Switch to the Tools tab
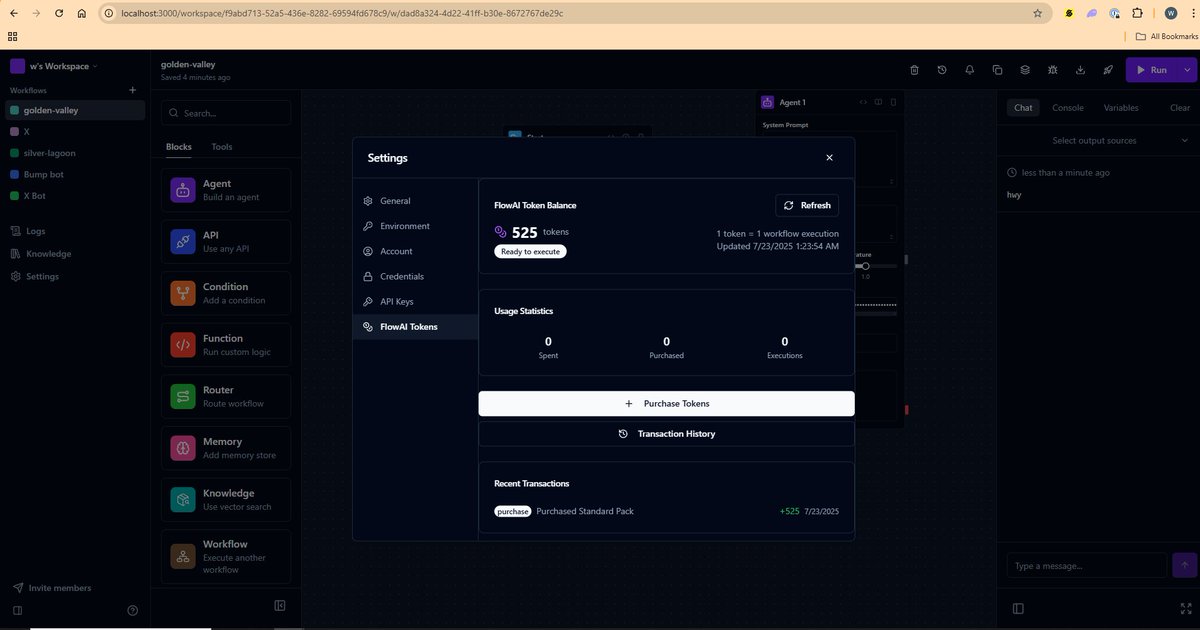Viewport: 1200px width, 630px height. [222, 147]
